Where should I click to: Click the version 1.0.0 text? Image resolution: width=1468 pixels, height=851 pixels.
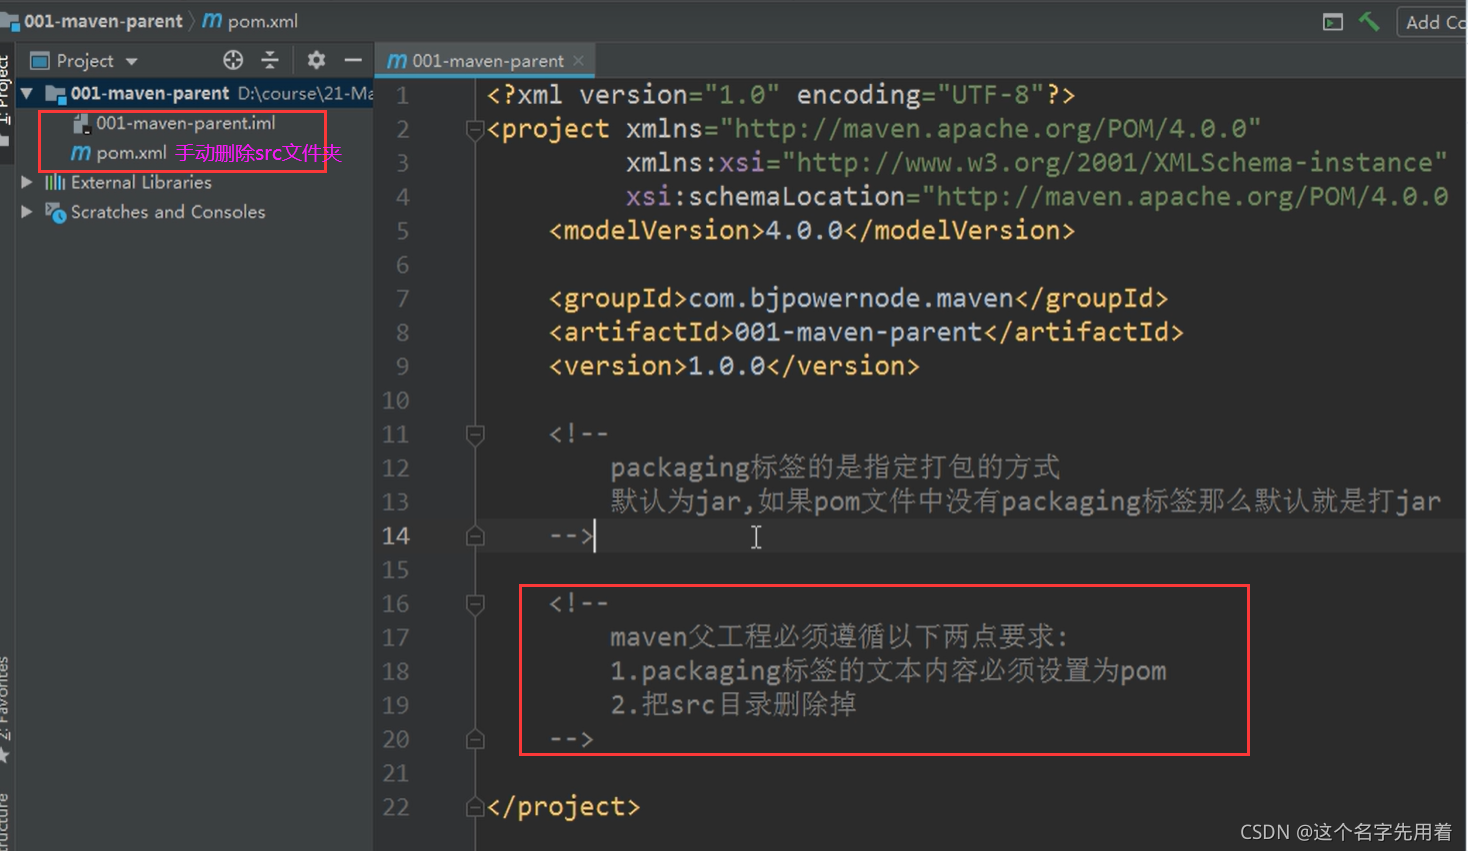(726, 366)
